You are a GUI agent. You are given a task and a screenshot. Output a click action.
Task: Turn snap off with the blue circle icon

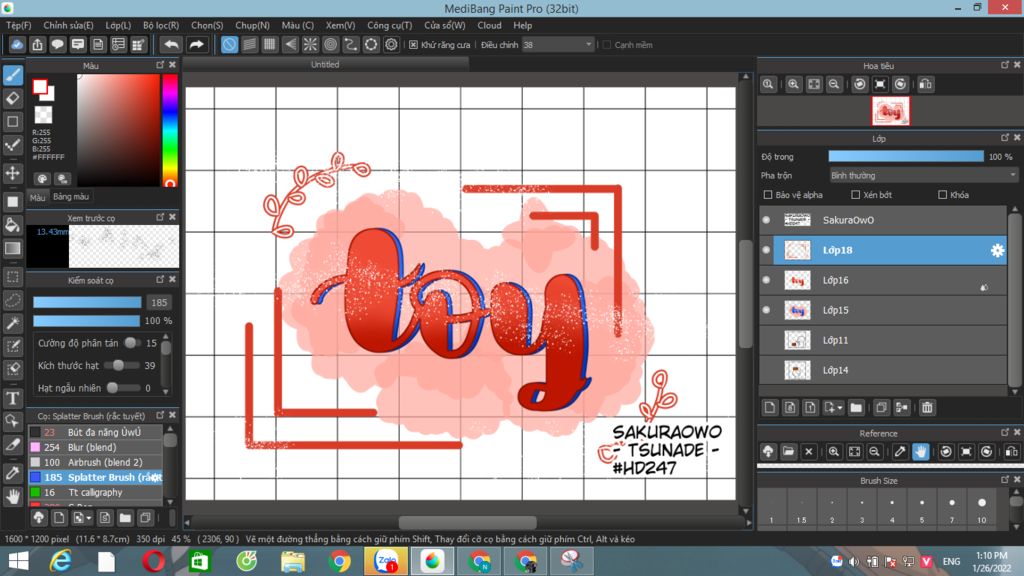click(229, 44)
